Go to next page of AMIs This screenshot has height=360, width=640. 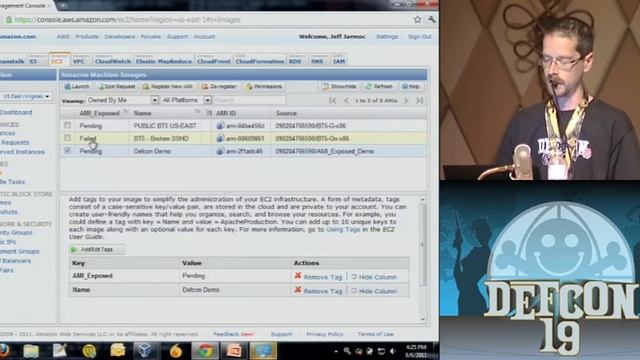[406, 100]
